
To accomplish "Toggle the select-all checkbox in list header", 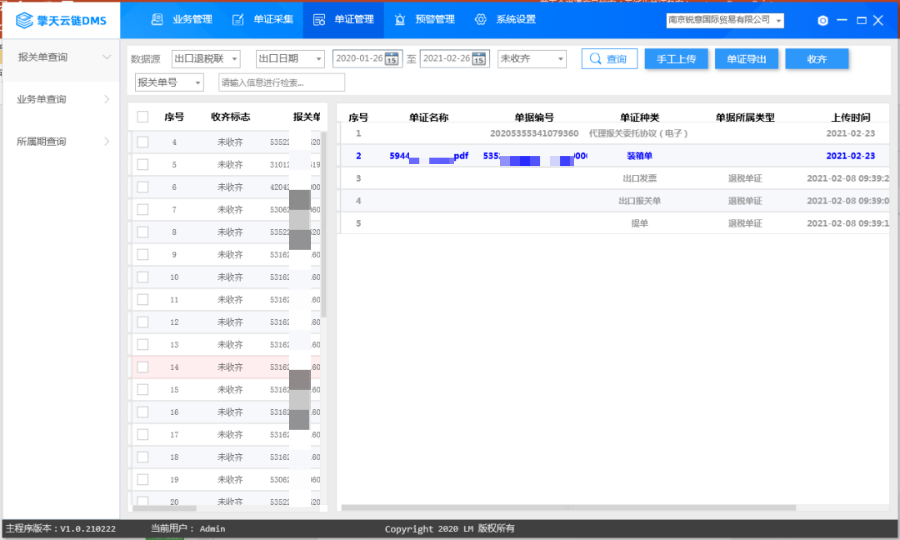I will (142, 117).
